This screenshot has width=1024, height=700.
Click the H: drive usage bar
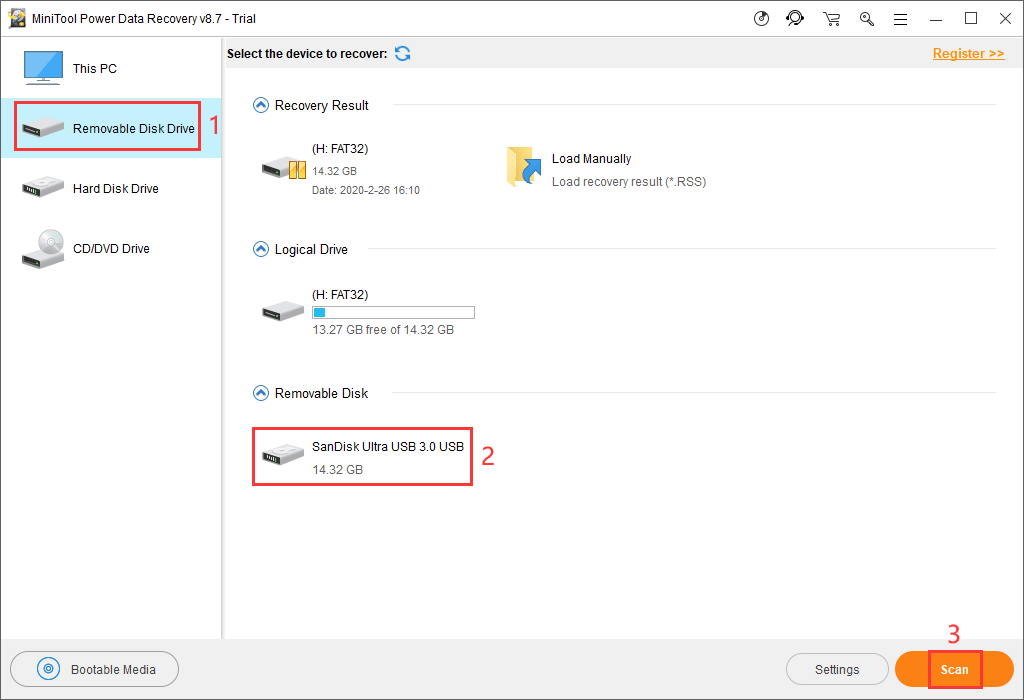[x=393, y=312]
